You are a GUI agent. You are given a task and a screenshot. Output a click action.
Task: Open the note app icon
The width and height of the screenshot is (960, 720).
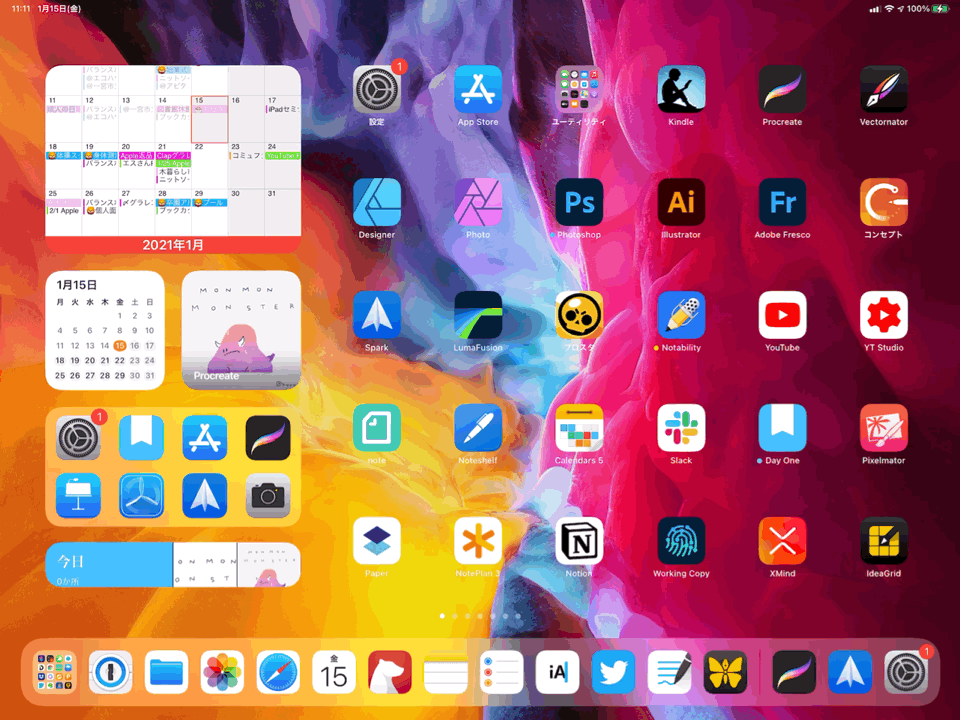coord(377,427)
